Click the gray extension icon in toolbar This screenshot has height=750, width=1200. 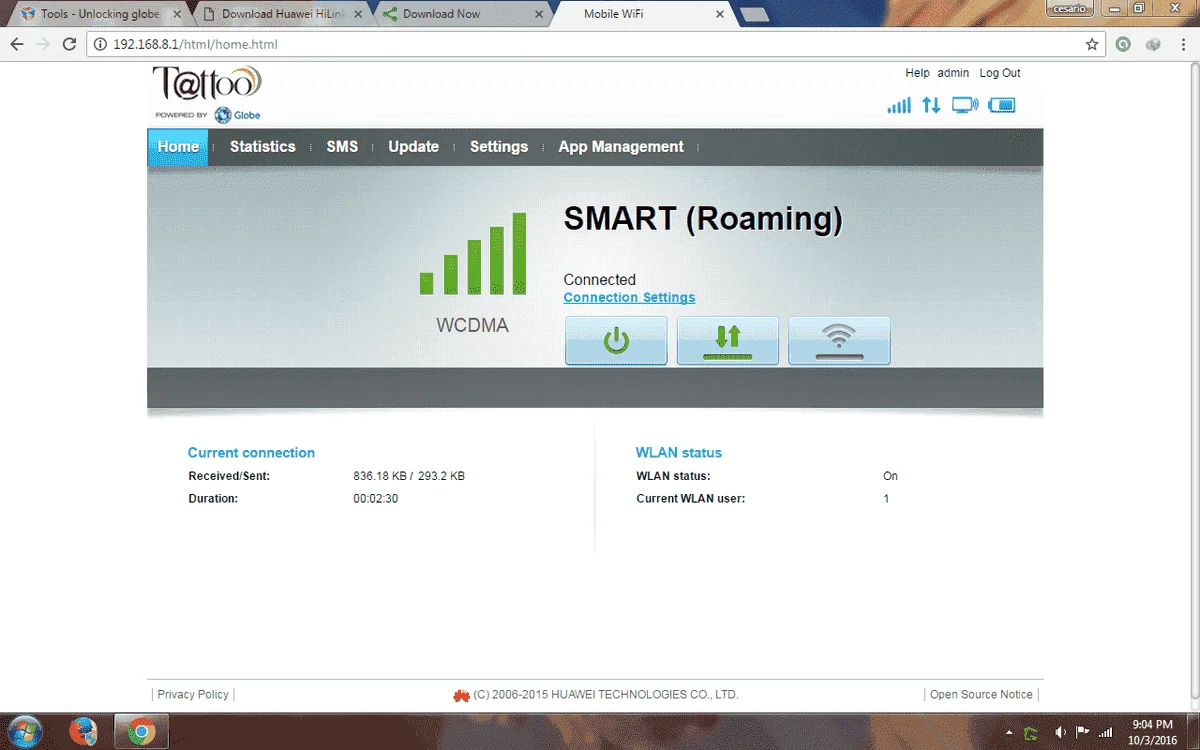click(1153, 44)
